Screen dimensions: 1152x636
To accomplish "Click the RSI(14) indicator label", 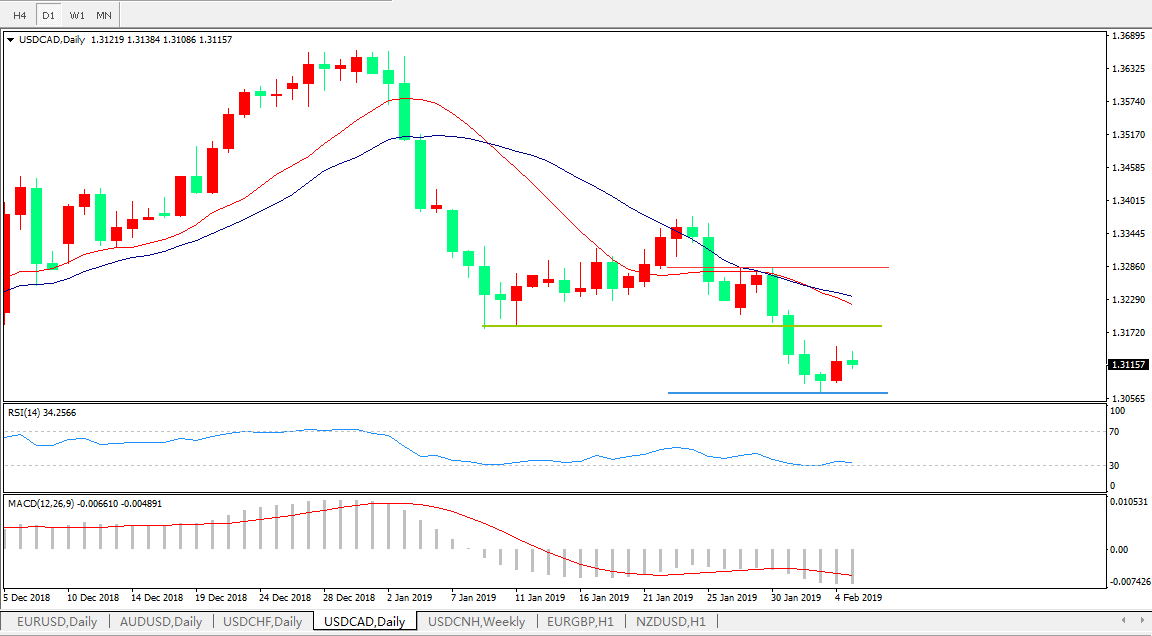I will 42,412.
